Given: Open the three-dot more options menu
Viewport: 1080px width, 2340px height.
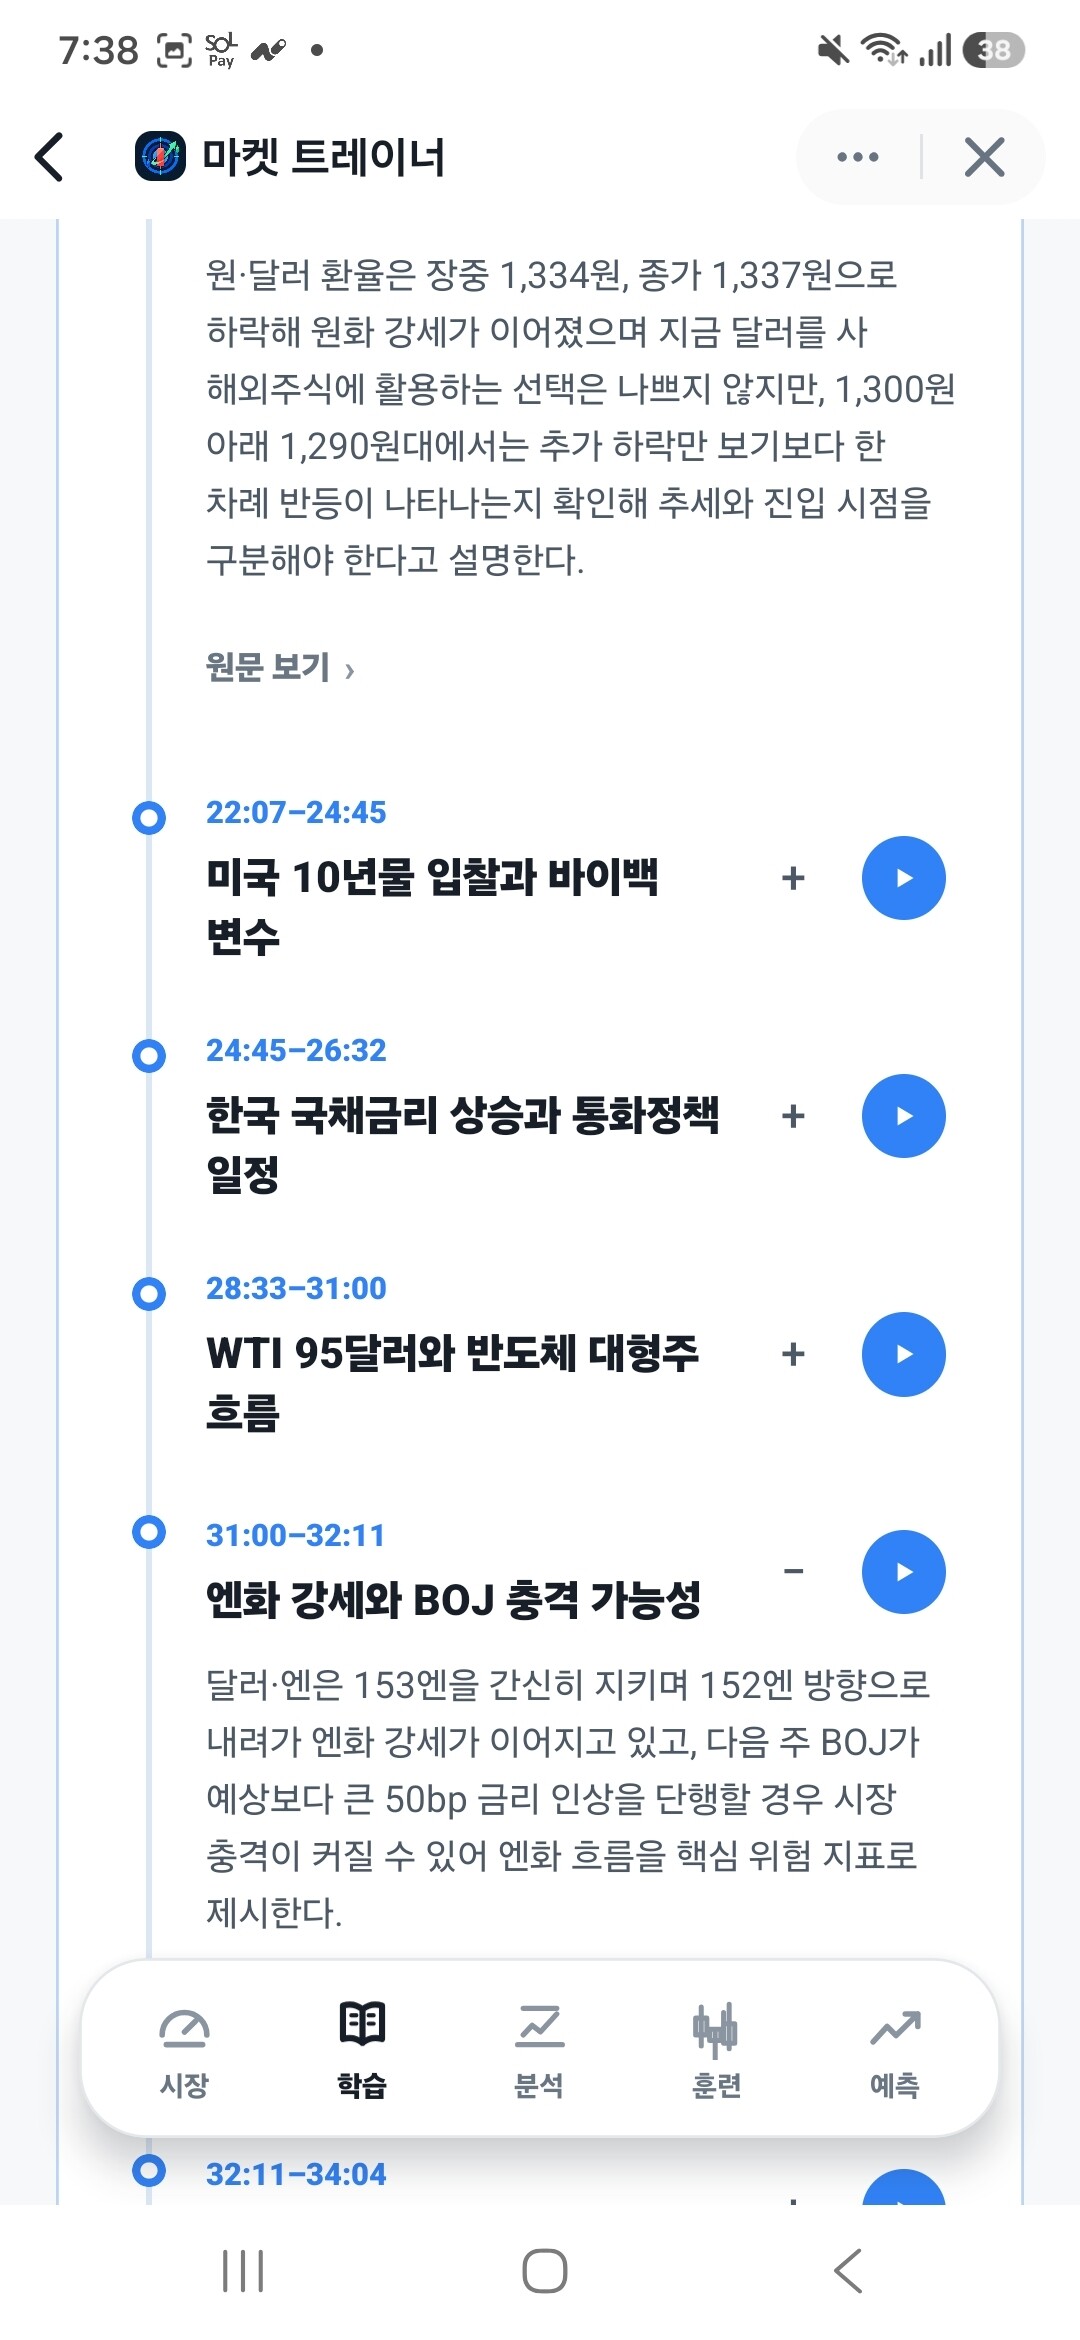Looking at the screenshot, I should pos(858,157).
